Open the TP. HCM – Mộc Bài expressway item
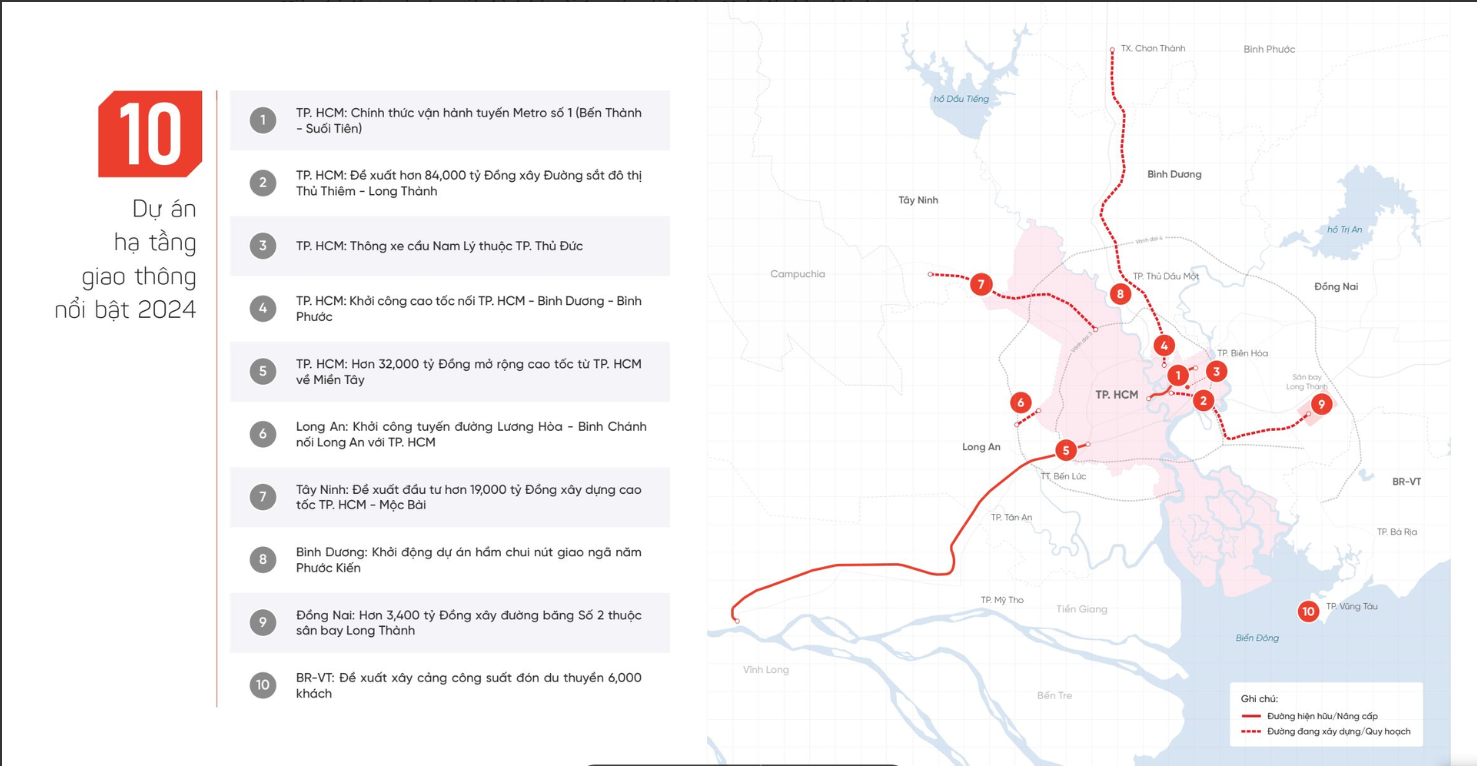Screen dimensions: 1477x766 click(x=468, y=497)
